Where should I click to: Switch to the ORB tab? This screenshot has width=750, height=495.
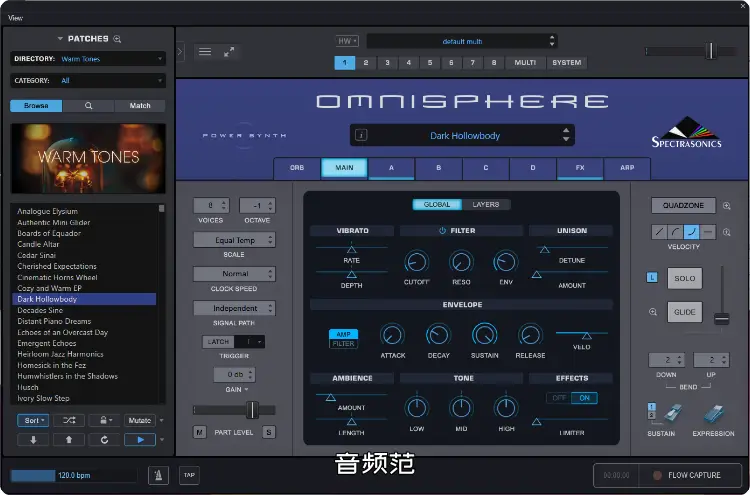297,168
